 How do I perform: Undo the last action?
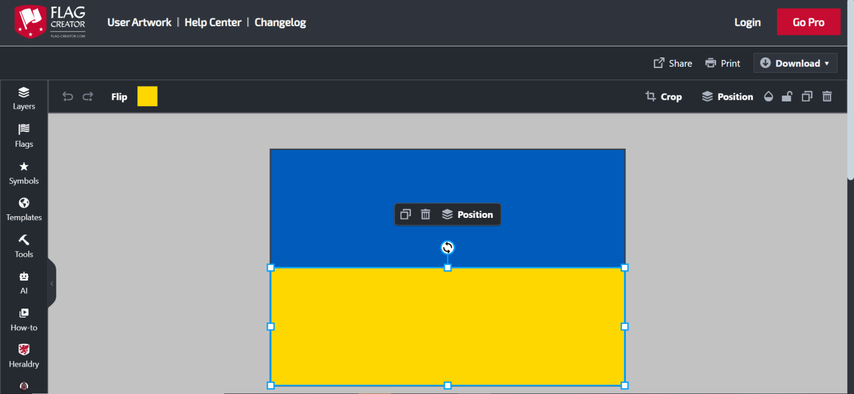68,96
